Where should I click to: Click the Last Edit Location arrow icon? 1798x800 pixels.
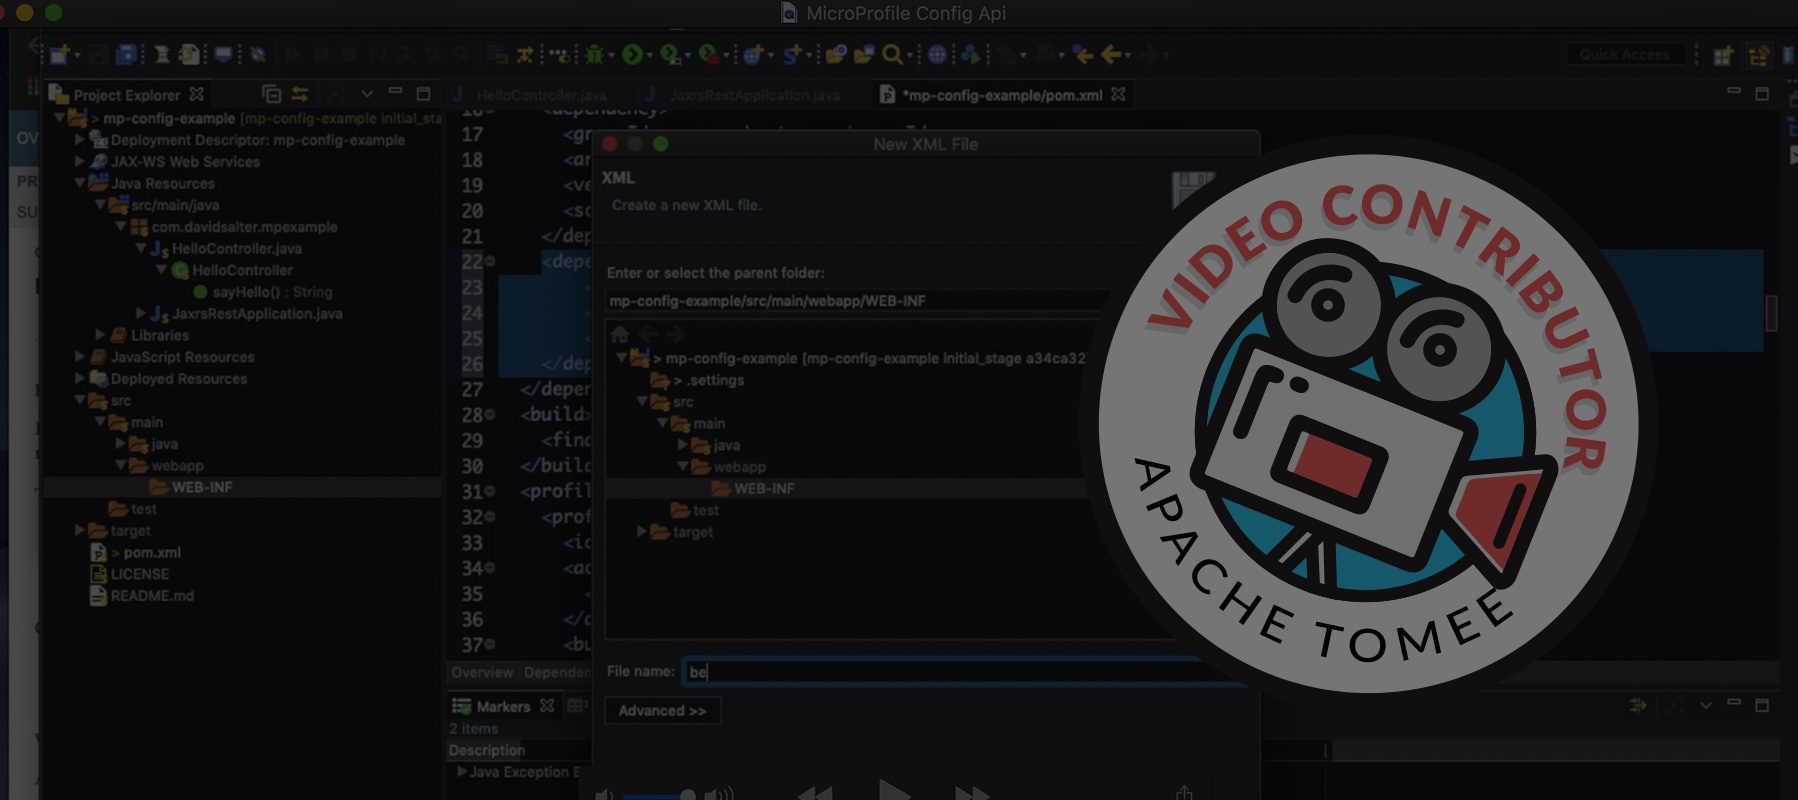(x=1083, y=54)
